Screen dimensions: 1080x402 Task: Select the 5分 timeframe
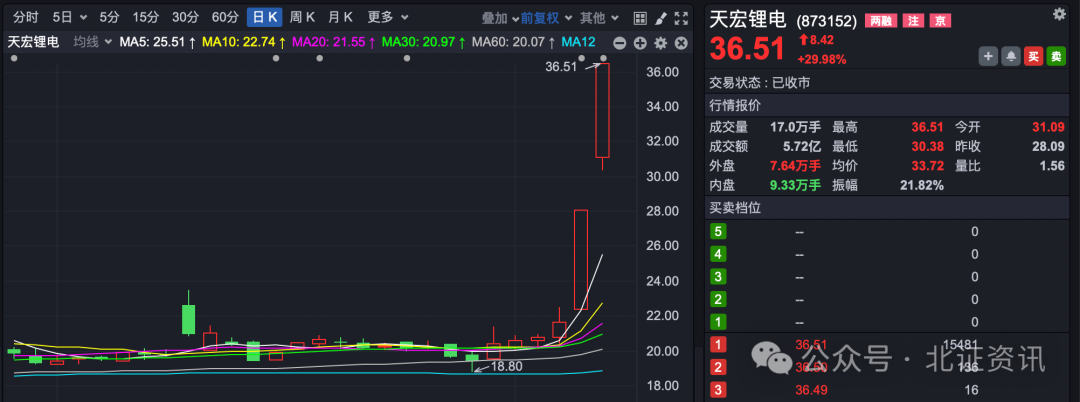(x=109, y=17)
